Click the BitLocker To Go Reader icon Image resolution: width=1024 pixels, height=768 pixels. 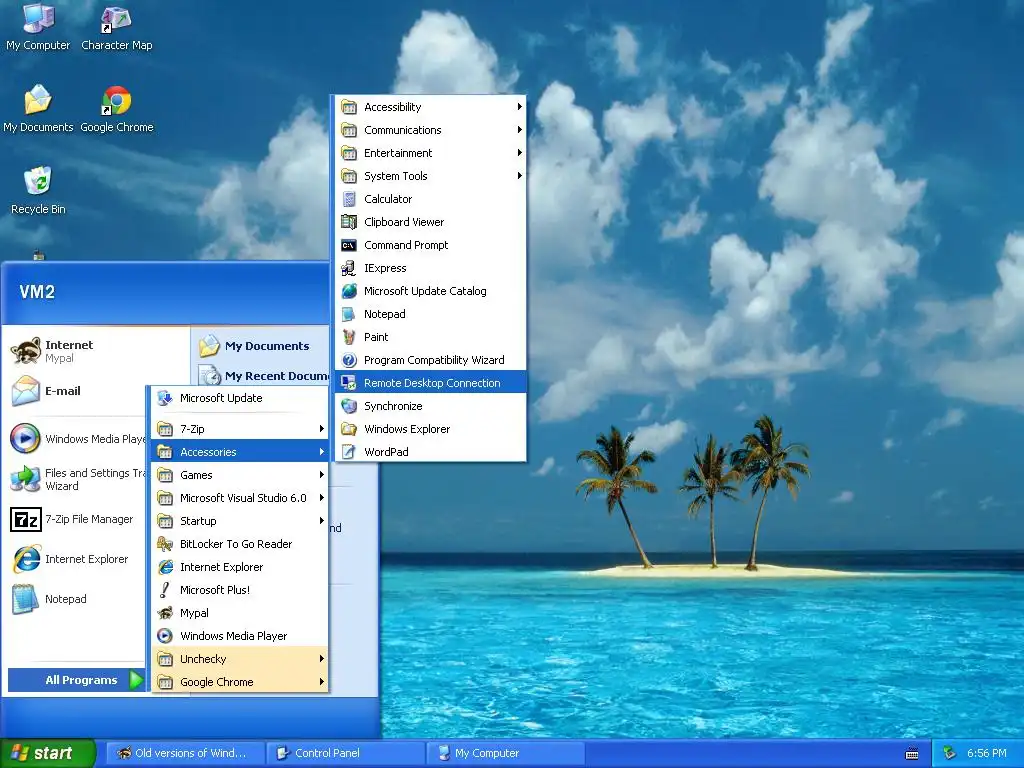[x=165, y=544]
